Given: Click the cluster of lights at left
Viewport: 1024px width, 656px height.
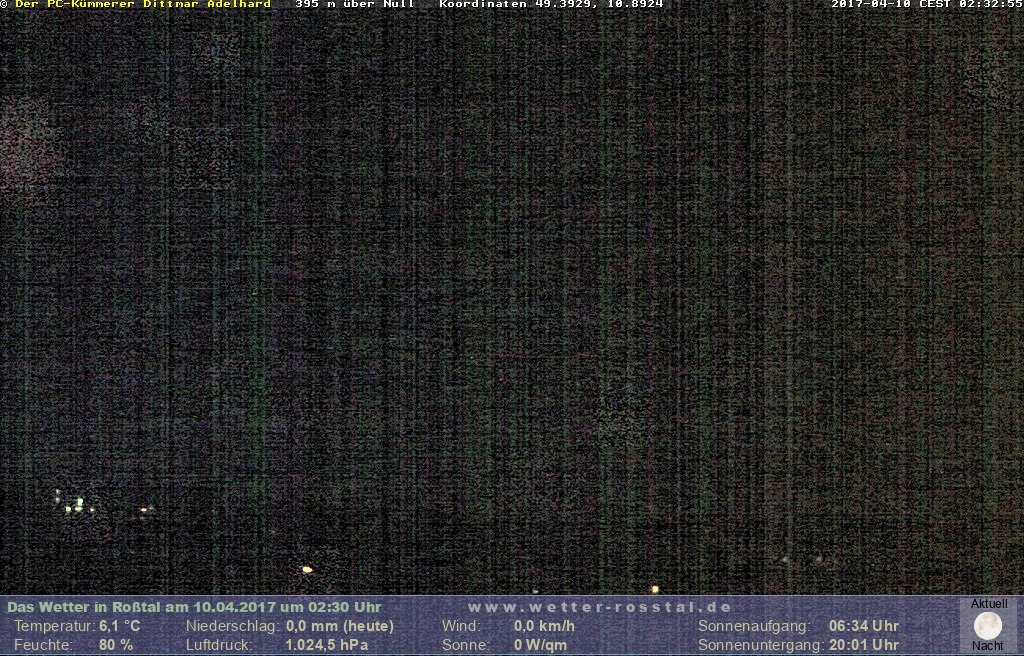Looking at the screenshot, I should click(74, 503).
